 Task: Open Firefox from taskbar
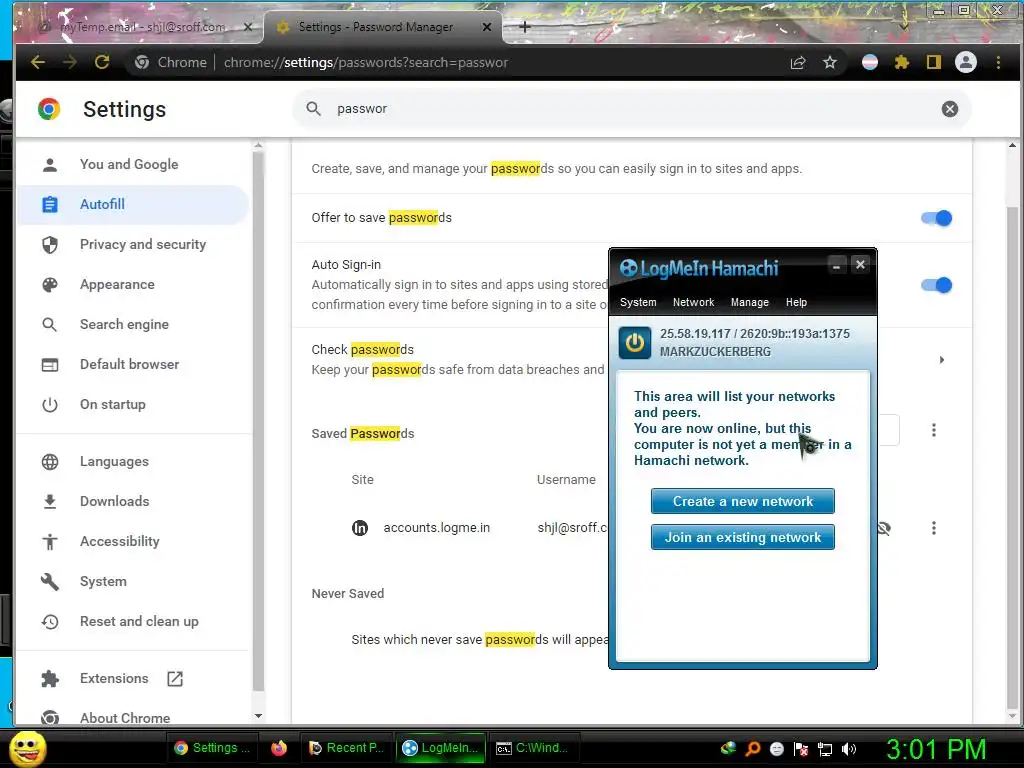coord(279,748)
